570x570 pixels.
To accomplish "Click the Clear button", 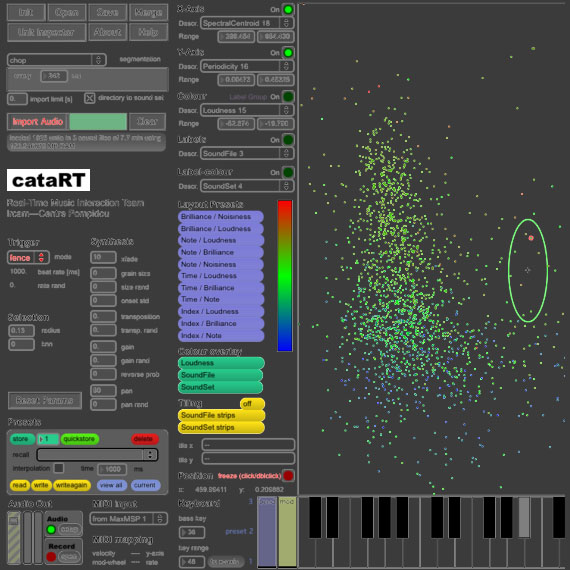I will point(147,121).
